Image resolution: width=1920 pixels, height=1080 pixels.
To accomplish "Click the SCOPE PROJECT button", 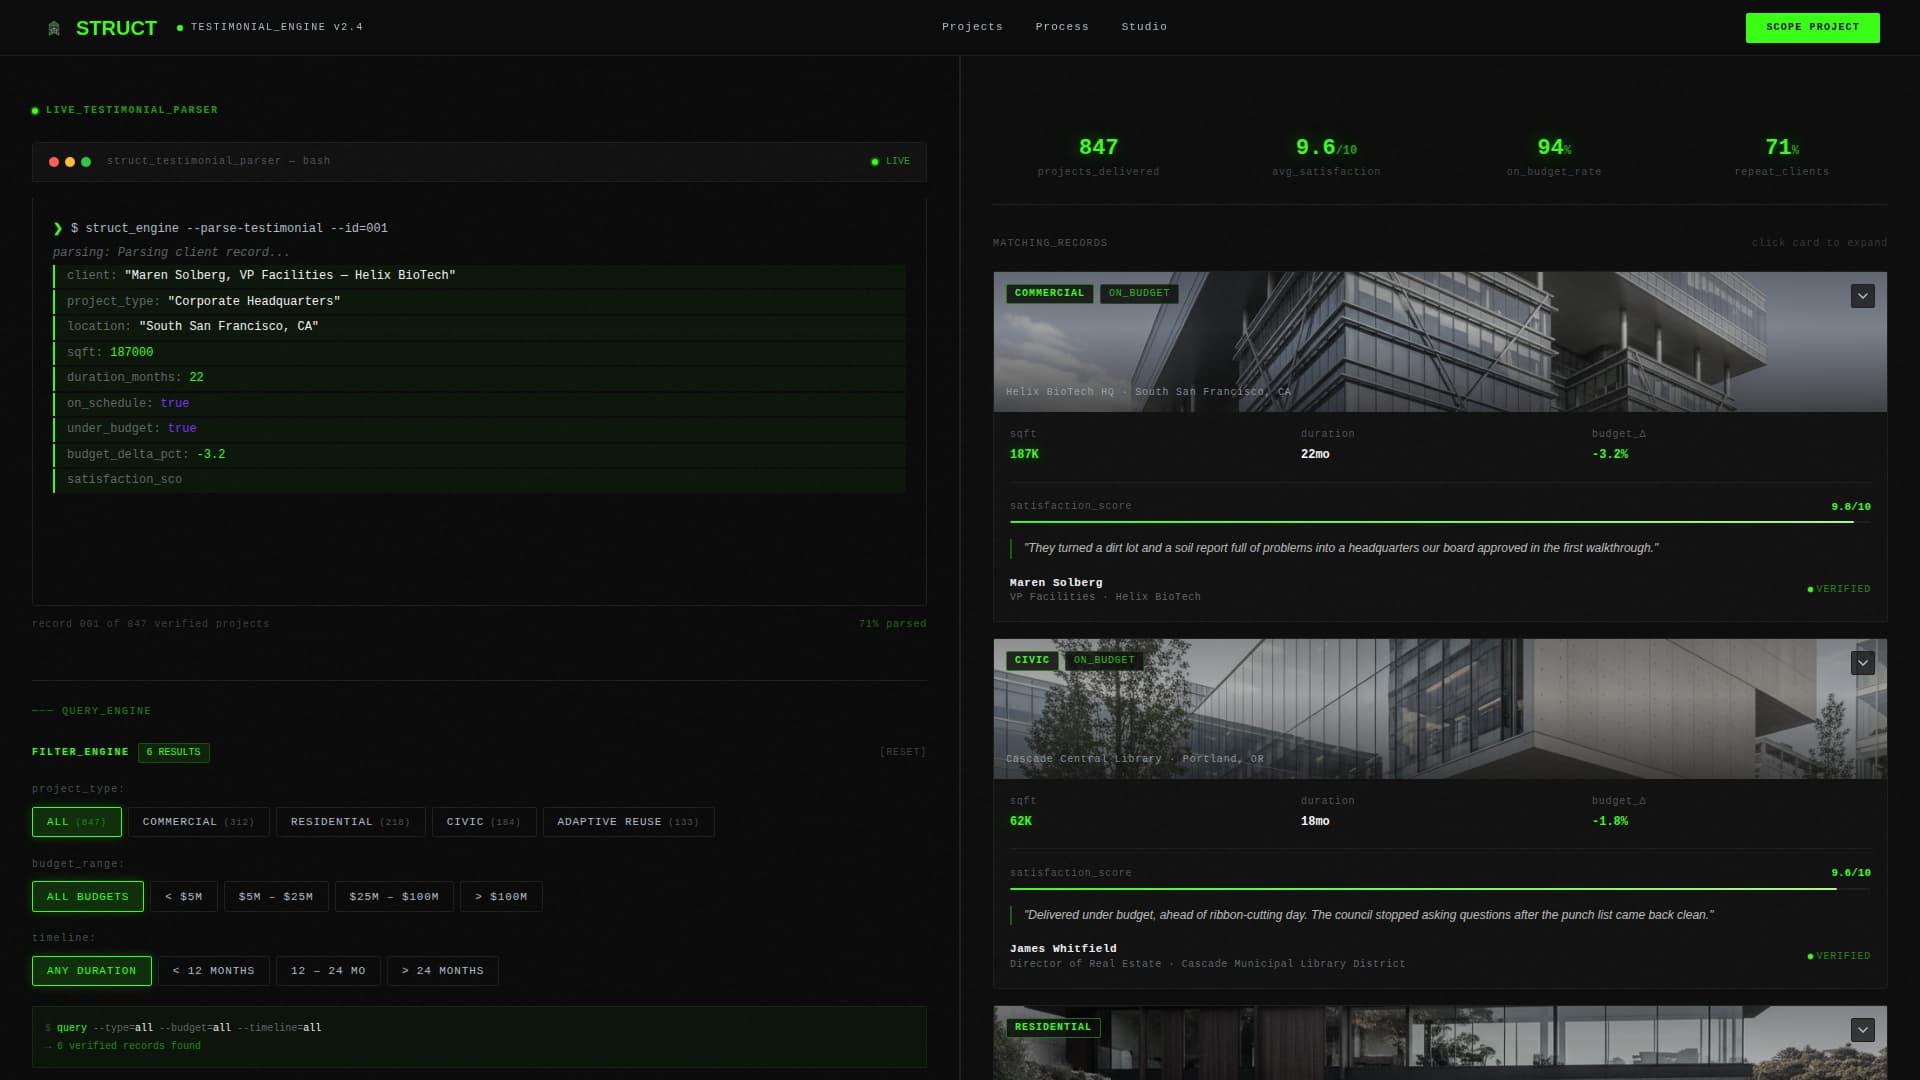I will pyautogui.click(x=1812, y=28).
